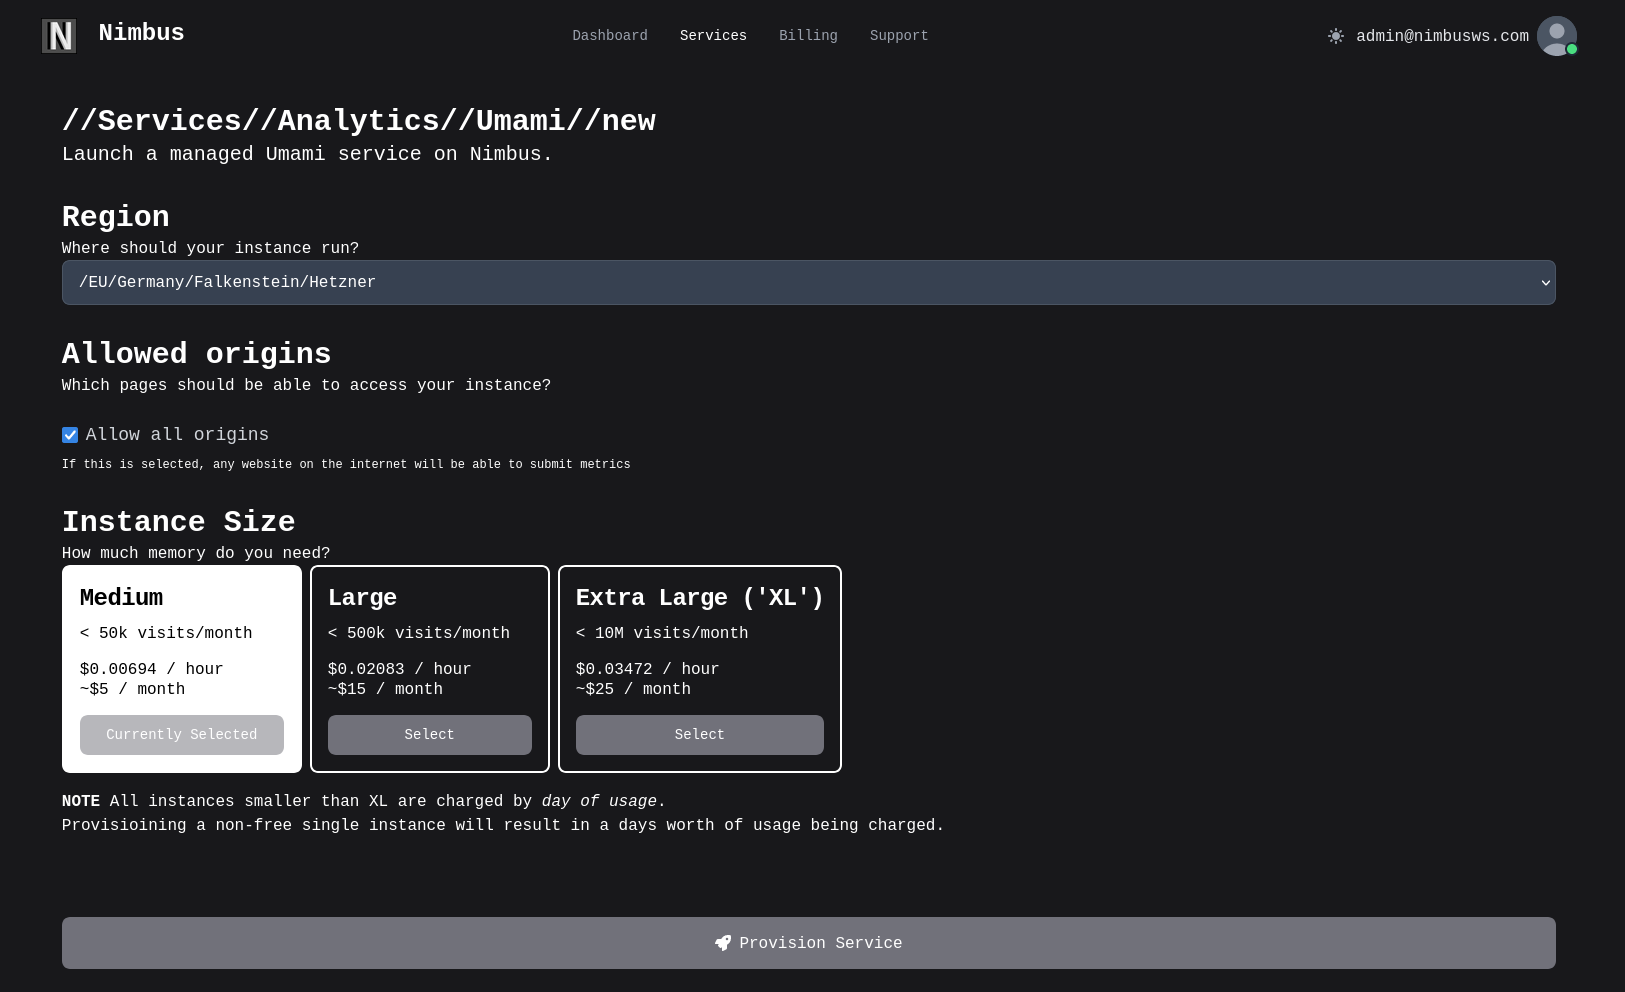This screenshot has height=992, width=1625.
Task: Click the '~$5 / month' text
Action: pyautogui.click(x=133, y=690)
